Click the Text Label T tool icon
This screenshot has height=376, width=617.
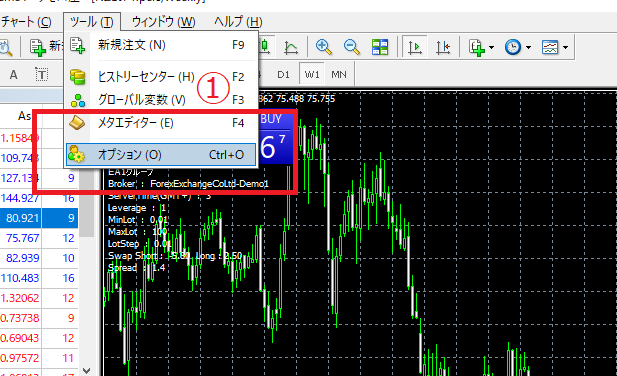41,74
